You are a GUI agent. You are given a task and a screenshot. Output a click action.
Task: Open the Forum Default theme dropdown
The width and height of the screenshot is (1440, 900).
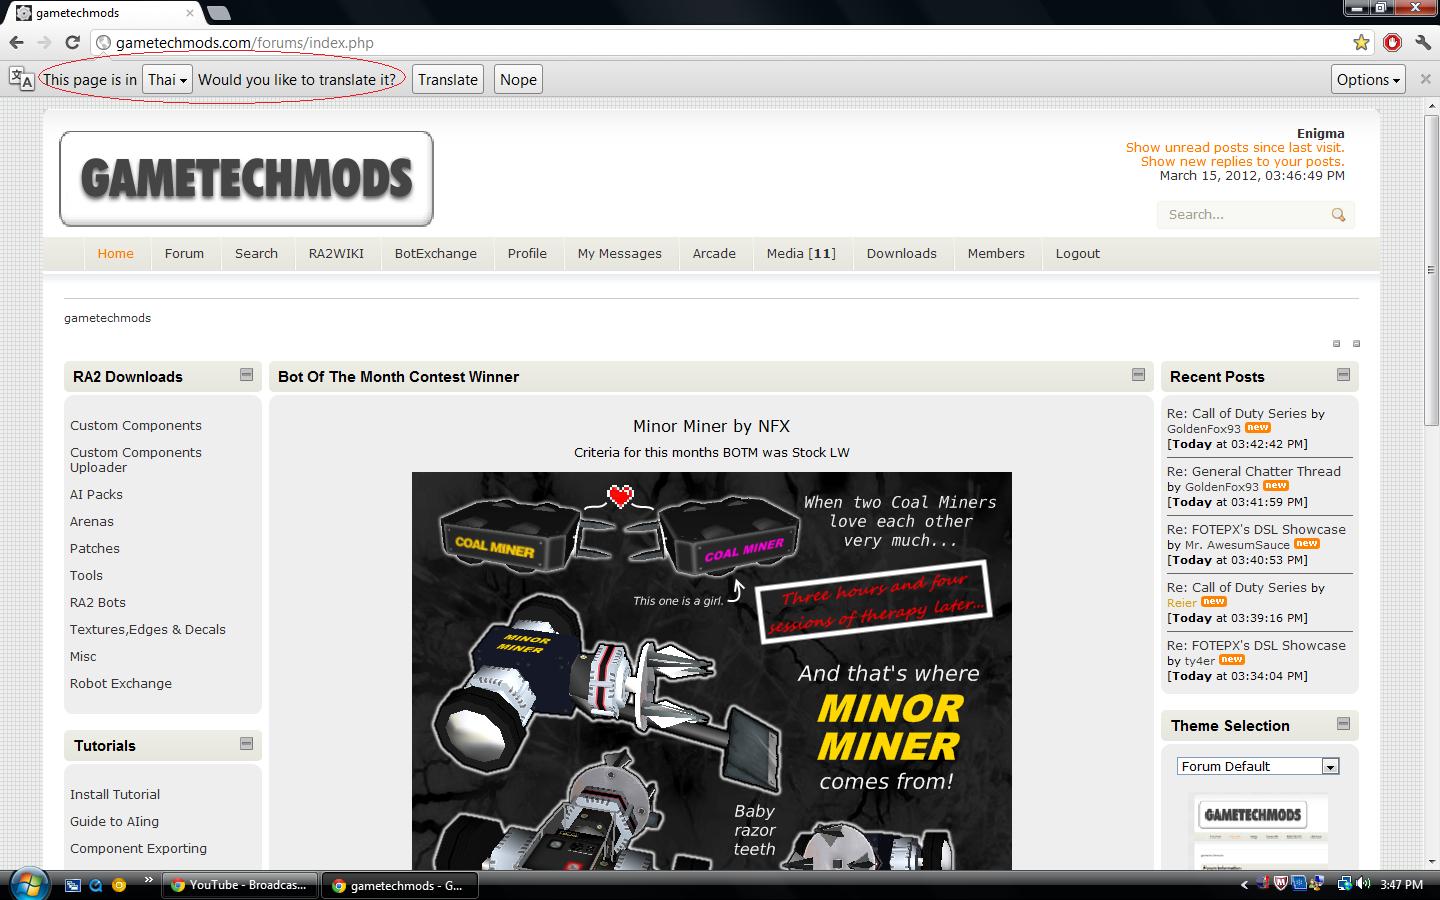click(1257, 766)
